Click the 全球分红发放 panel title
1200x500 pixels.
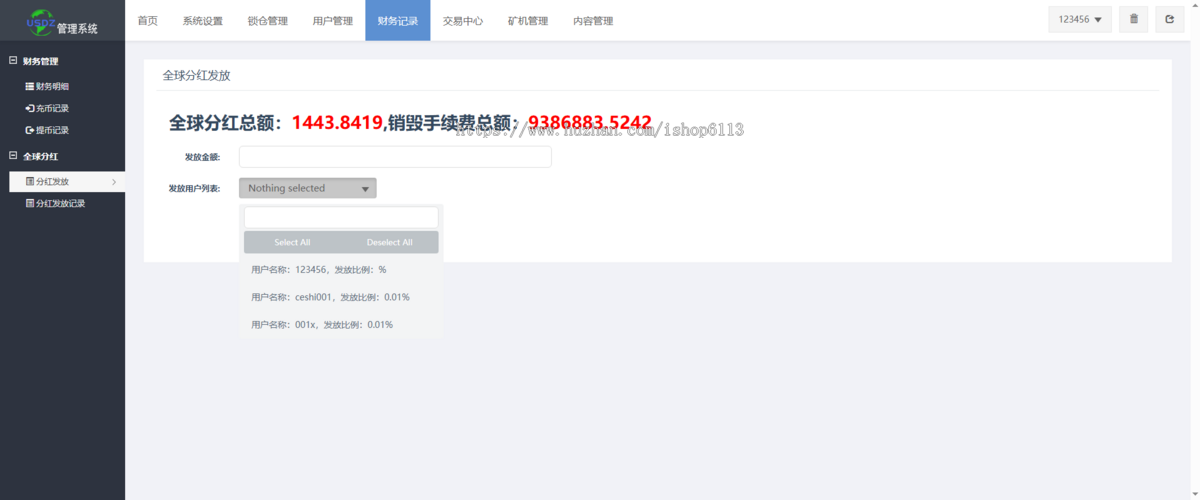pyautogui.click(x=197, y=75)
